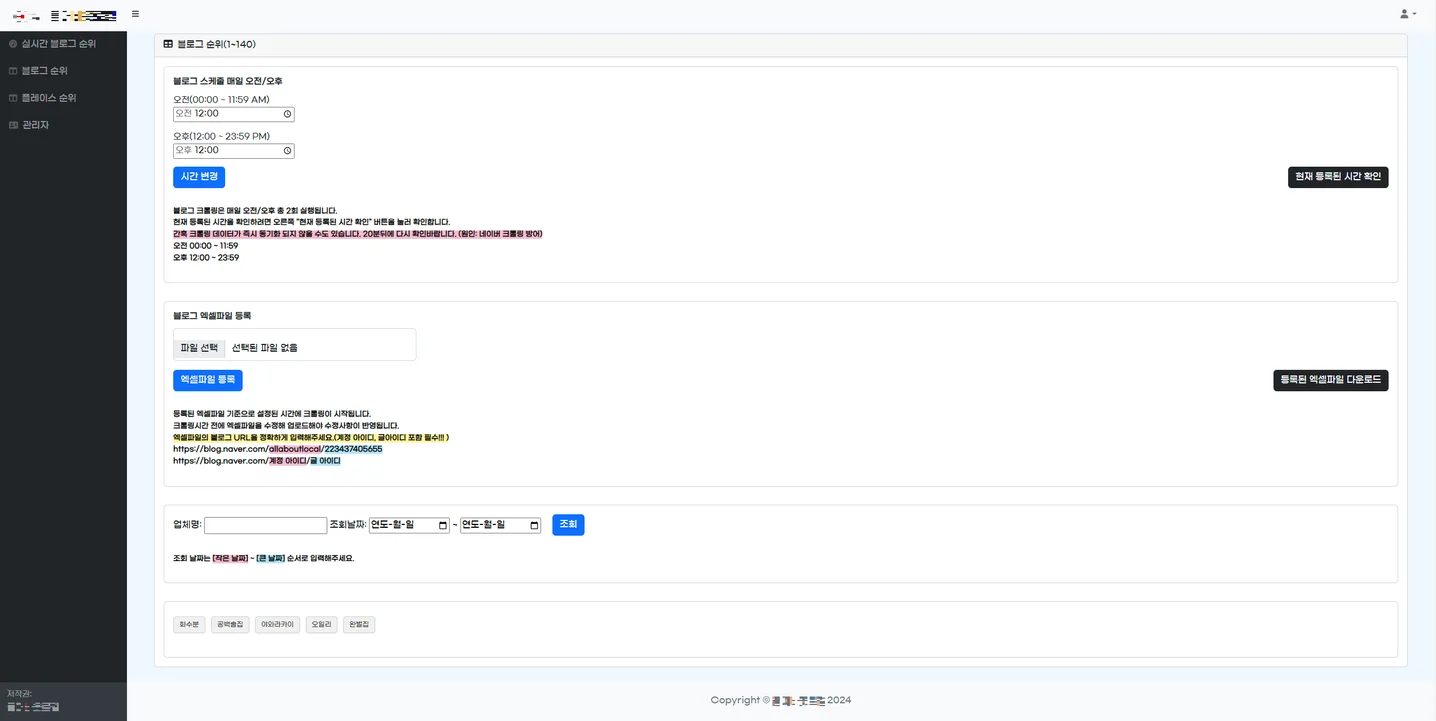Click the table icon beside 블로그 순위(1~140)
This screenshot has height=721, width=1436.
click(168, 44)
